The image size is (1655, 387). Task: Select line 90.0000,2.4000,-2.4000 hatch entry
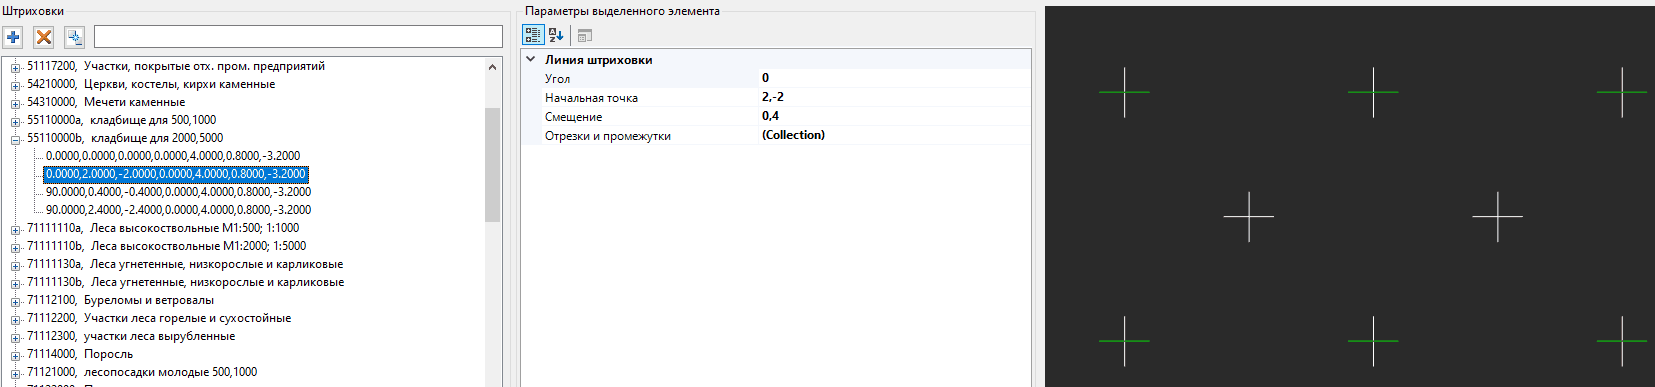[178, 210]
